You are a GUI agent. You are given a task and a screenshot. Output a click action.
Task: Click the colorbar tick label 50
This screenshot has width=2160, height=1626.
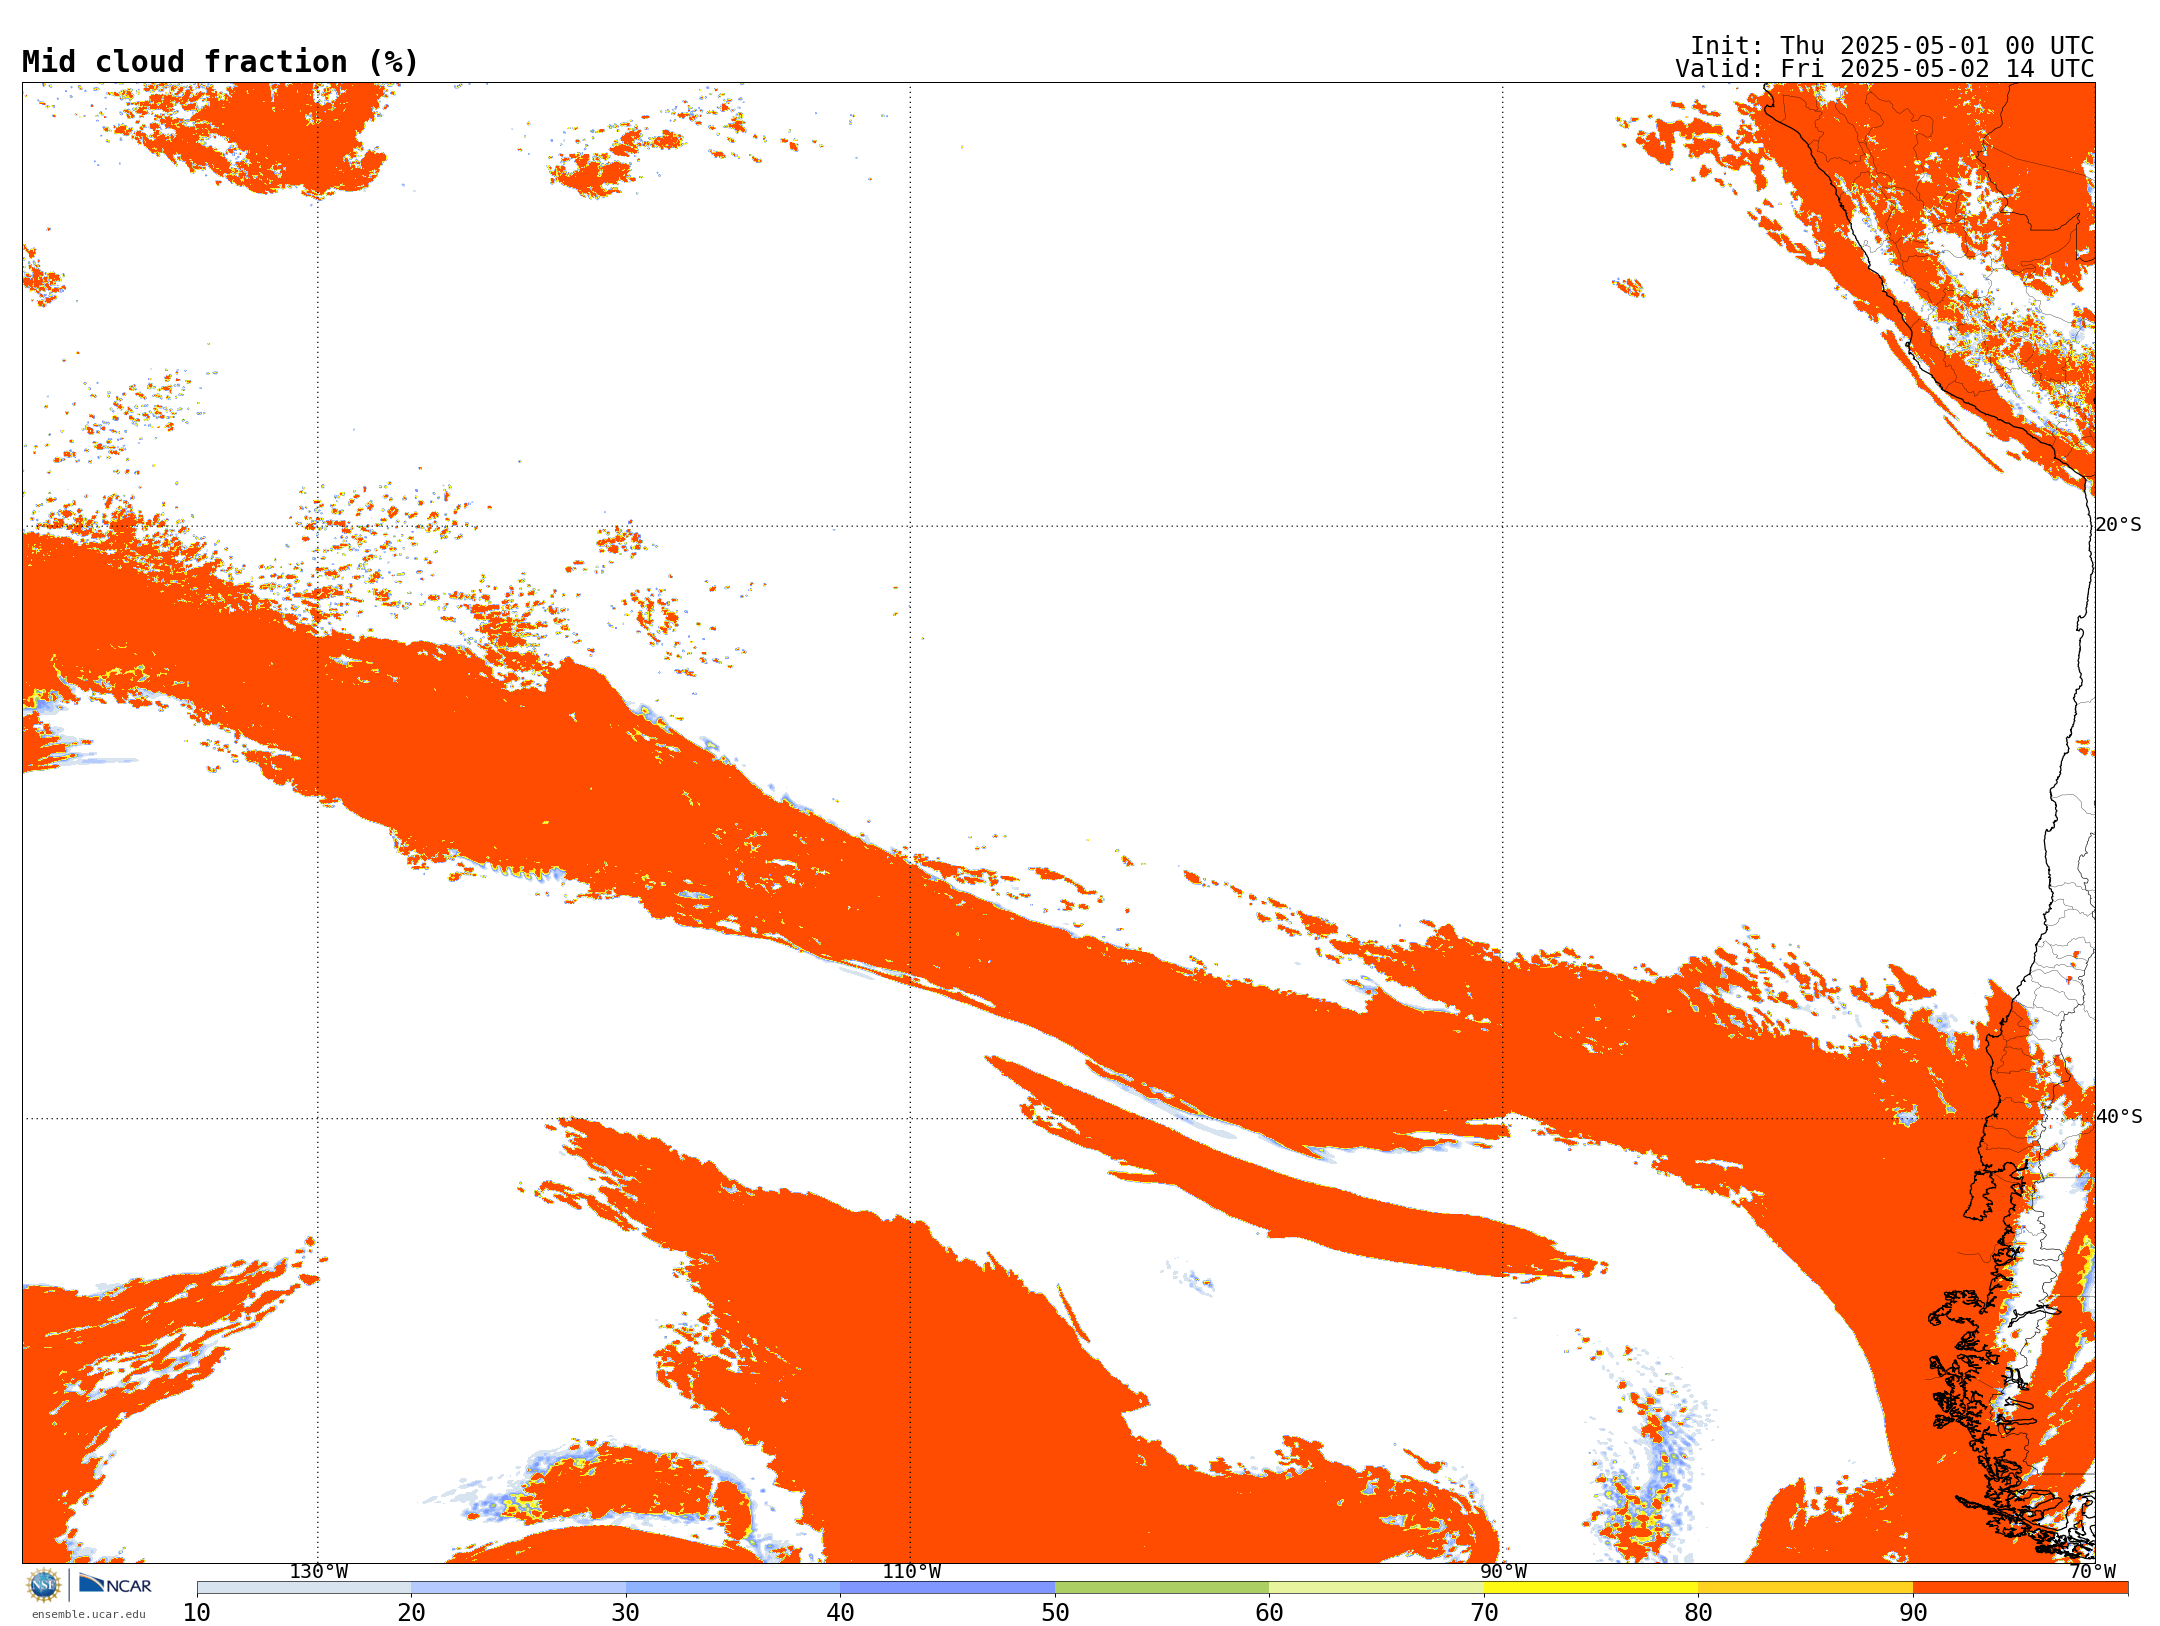[1055, 1612]
